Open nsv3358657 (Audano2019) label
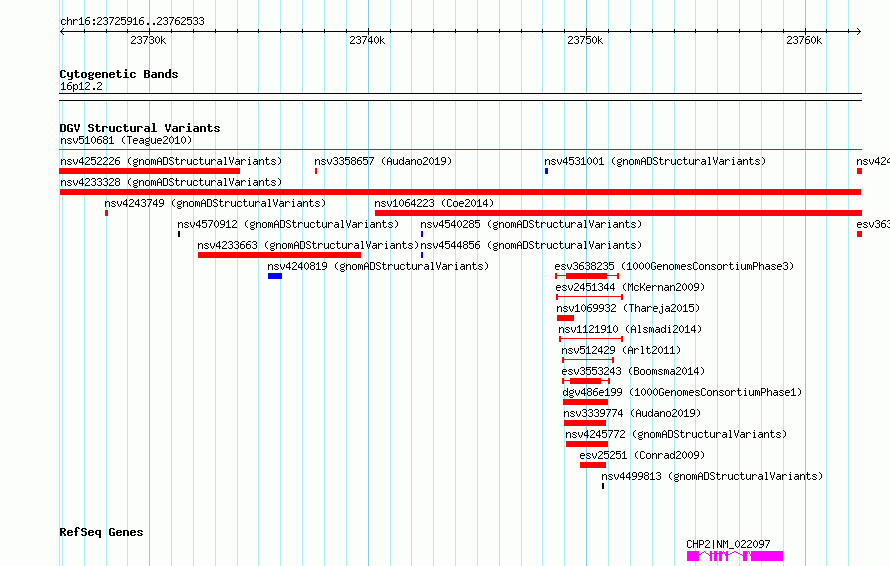 tap(383, 161)
